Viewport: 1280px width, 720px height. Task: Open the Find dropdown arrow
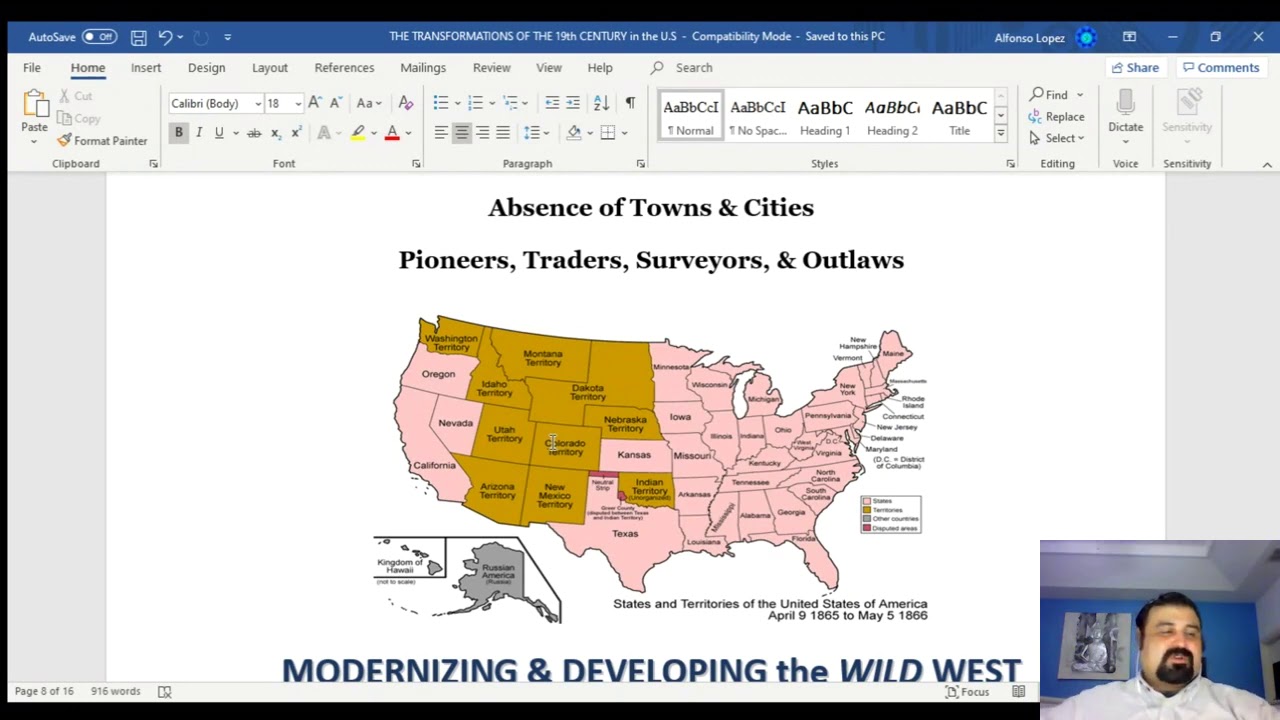tap(1080, 95)
